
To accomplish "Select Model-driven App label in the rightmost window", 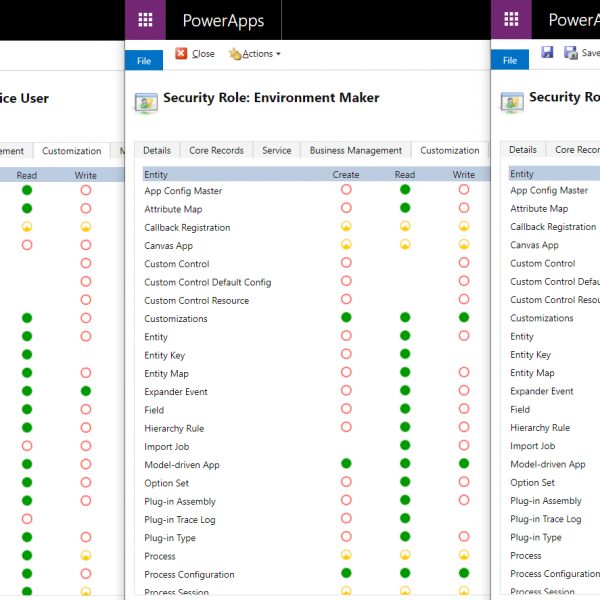I will tap(548, 464).
